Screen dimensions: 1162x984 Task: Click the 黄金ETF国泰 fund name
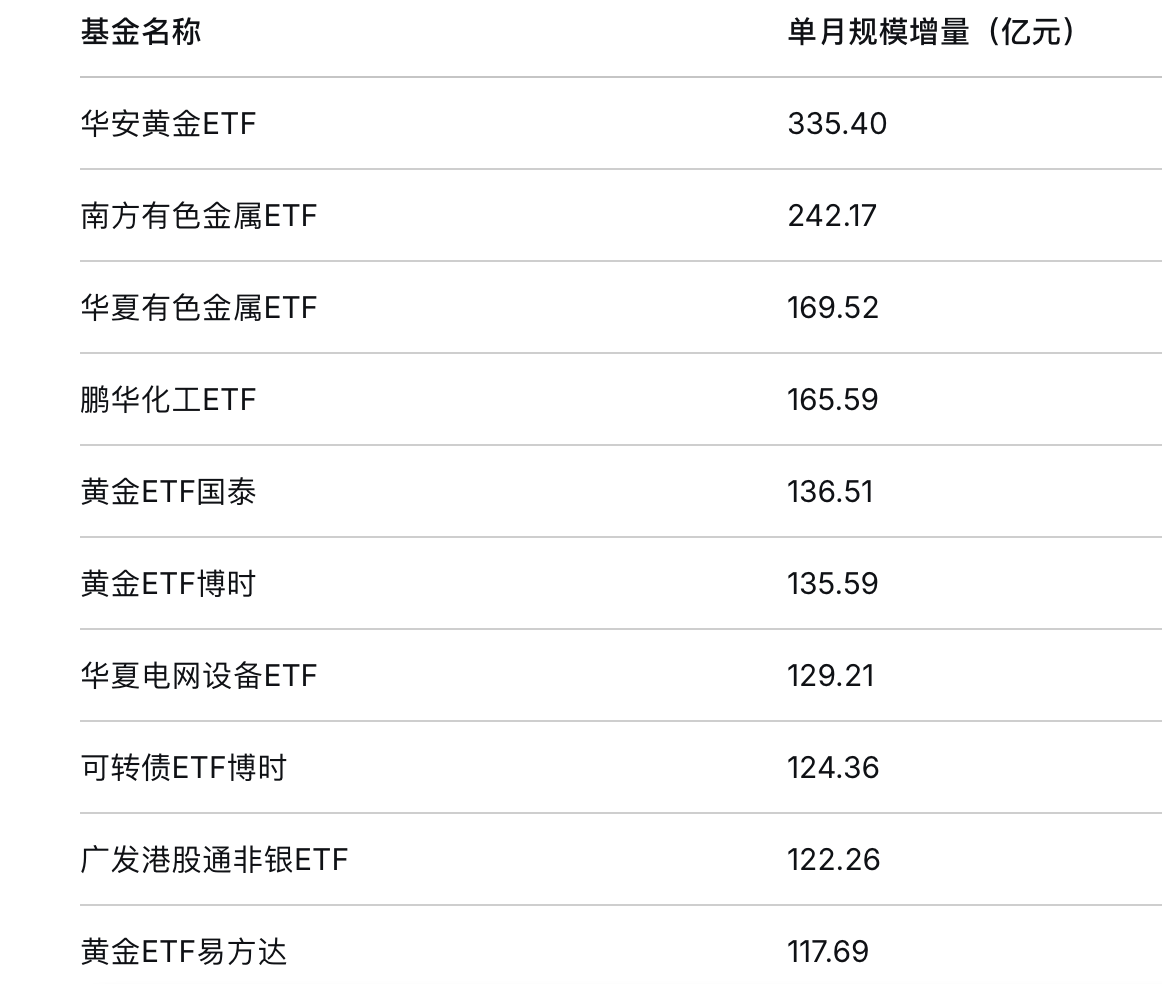168,492
